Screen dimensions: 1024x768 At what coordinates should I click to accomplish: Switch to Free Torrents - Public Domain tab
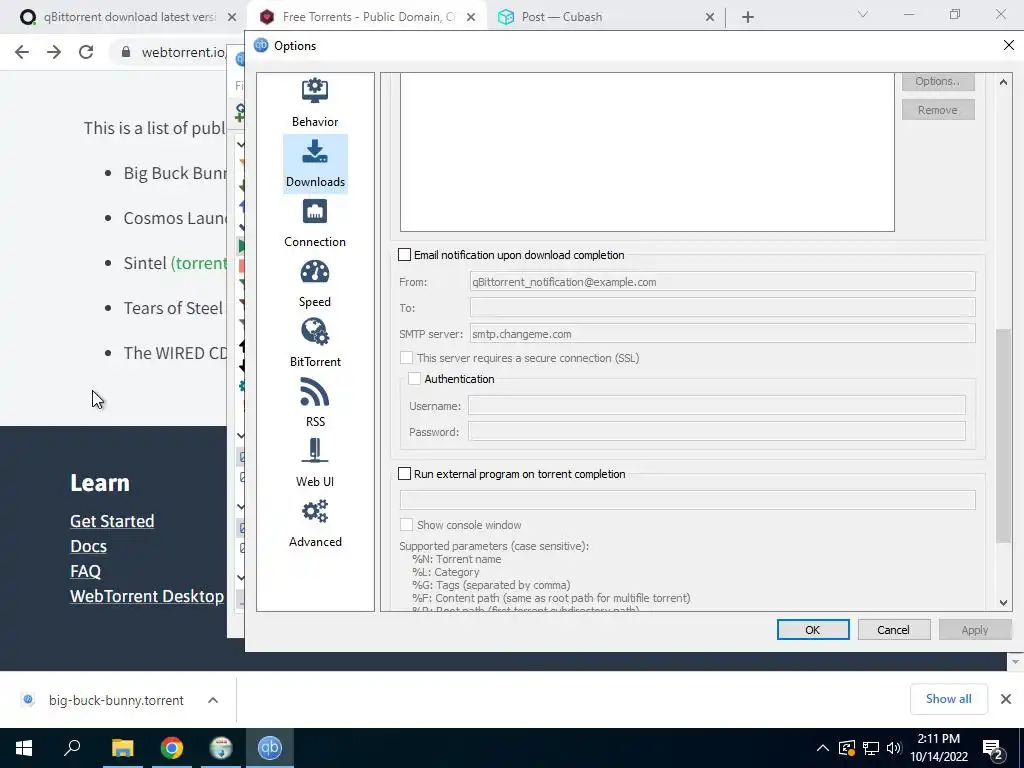[366, 17]
